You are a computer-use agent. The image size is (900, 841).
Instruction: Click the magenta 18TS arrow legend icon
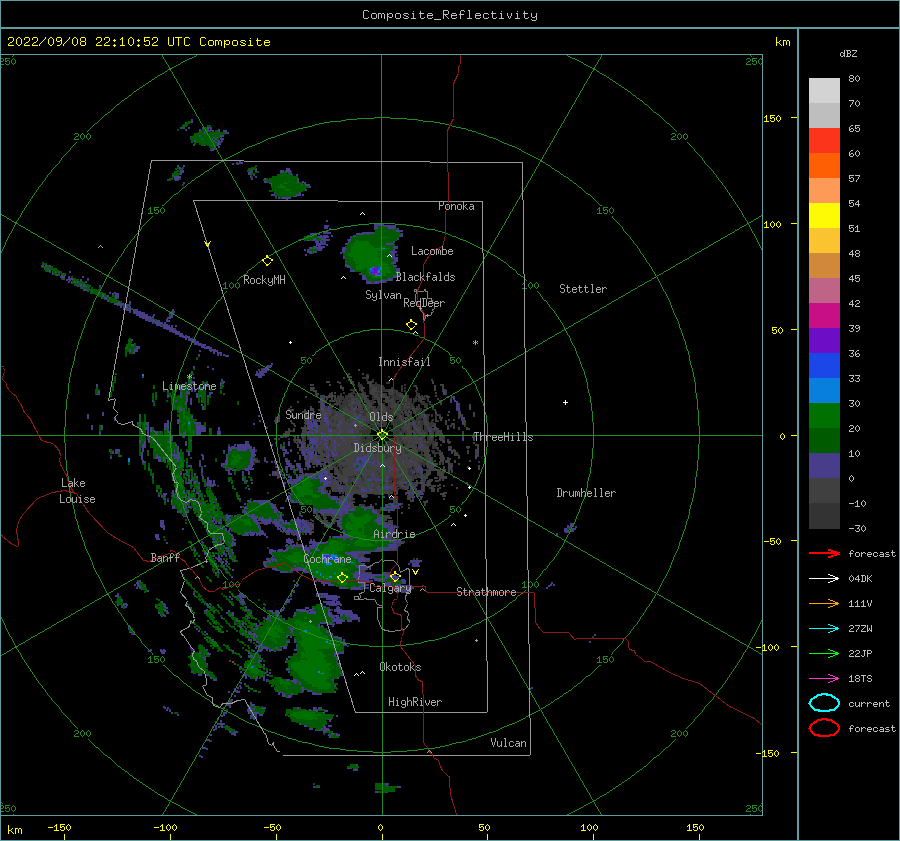(x=824, y=679)
